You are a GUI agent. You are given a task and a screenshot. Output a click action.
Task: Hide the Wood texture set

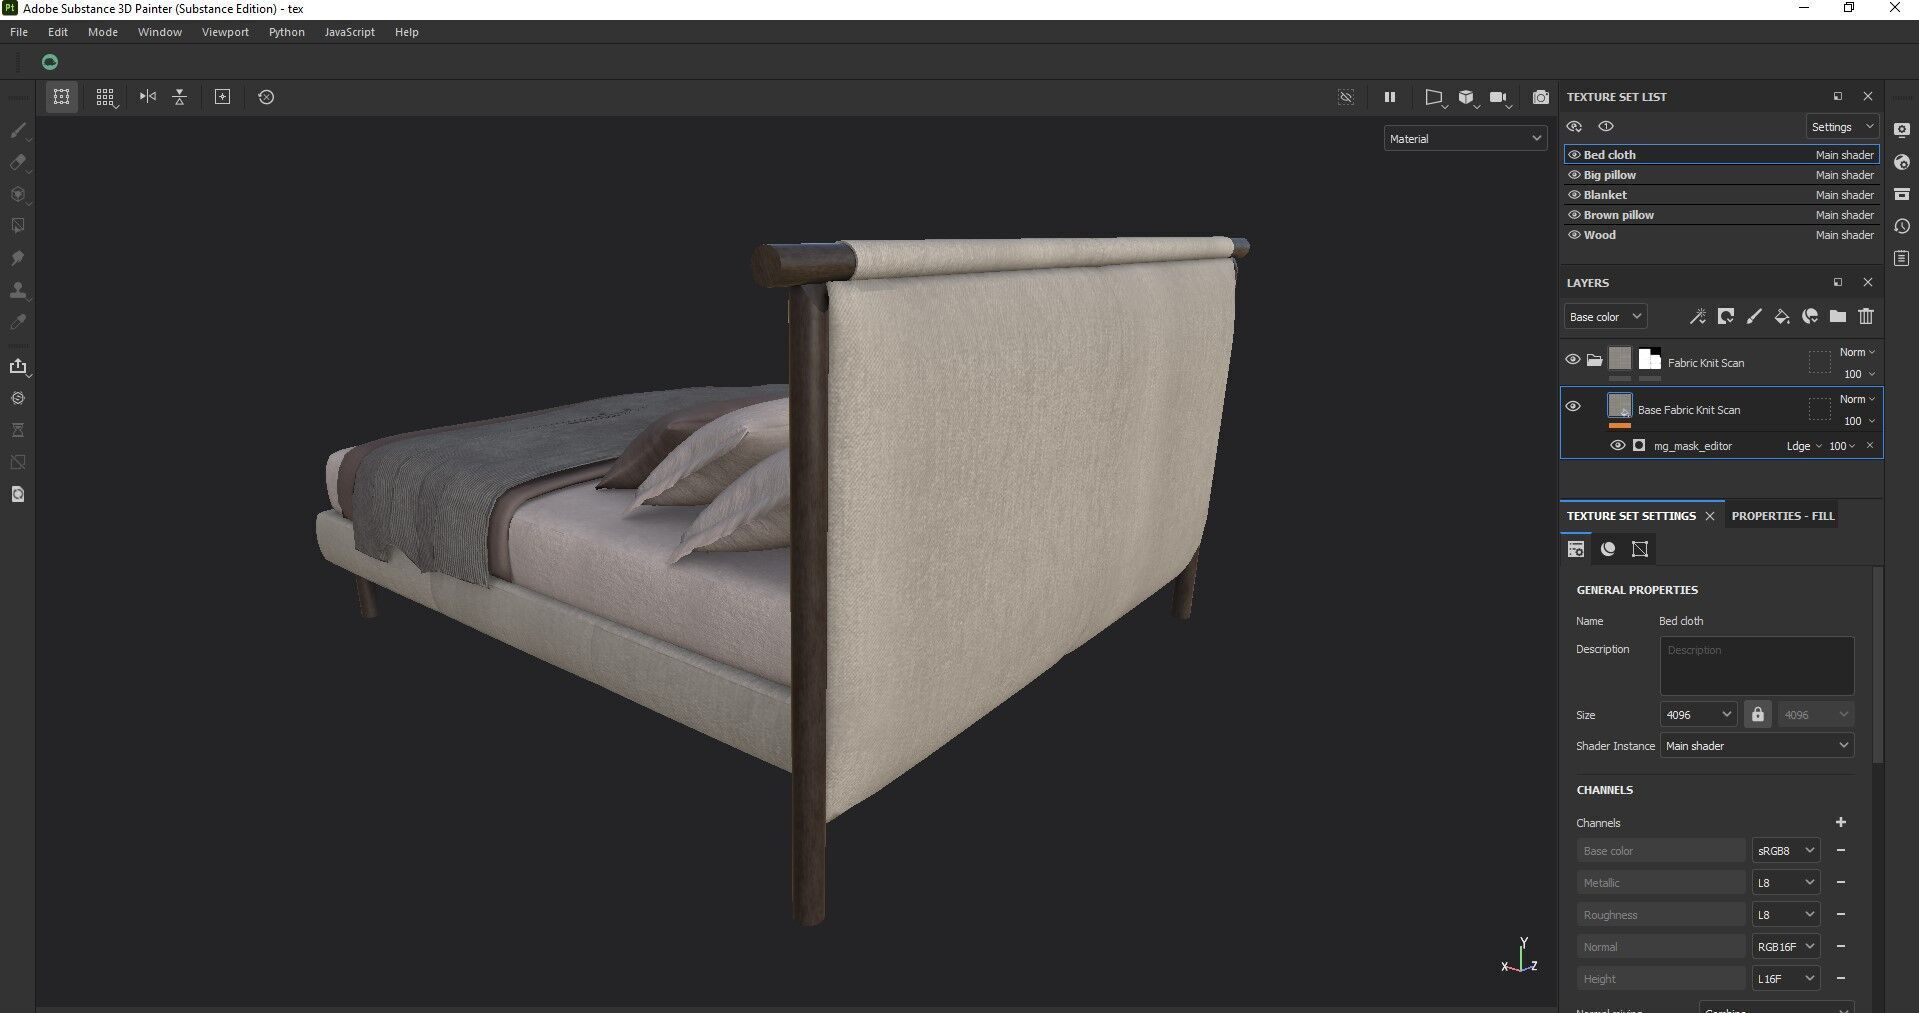tap(1574, 235)
